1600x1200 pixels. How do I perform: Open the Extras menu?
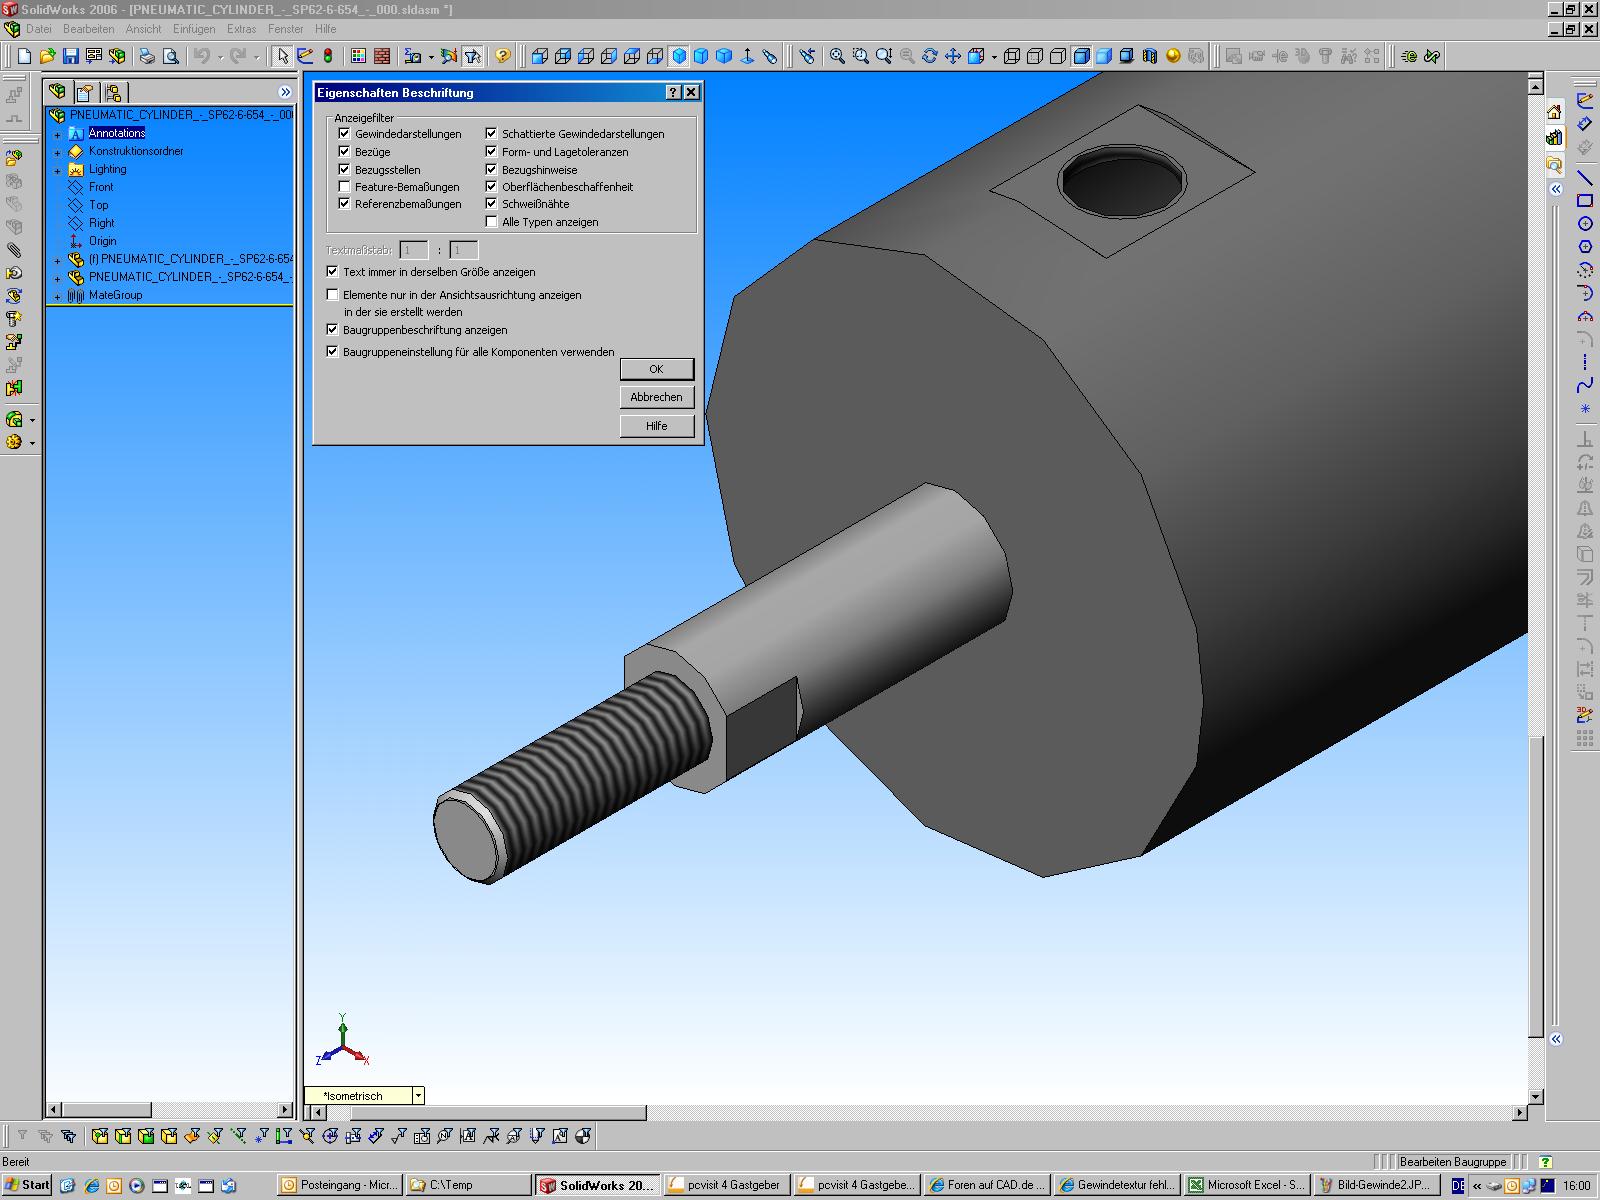[x=241, y=29]
